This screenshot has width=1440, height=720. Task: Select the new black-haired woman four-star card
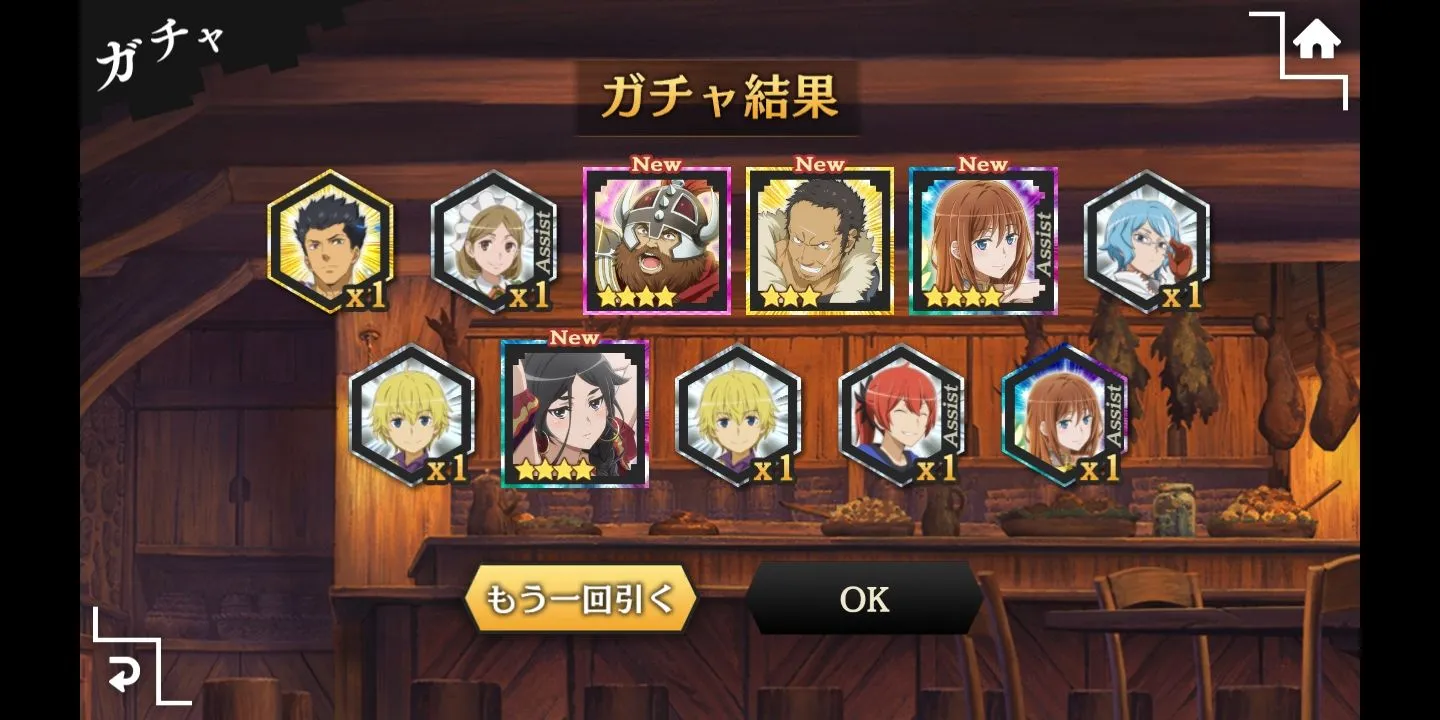575,414
